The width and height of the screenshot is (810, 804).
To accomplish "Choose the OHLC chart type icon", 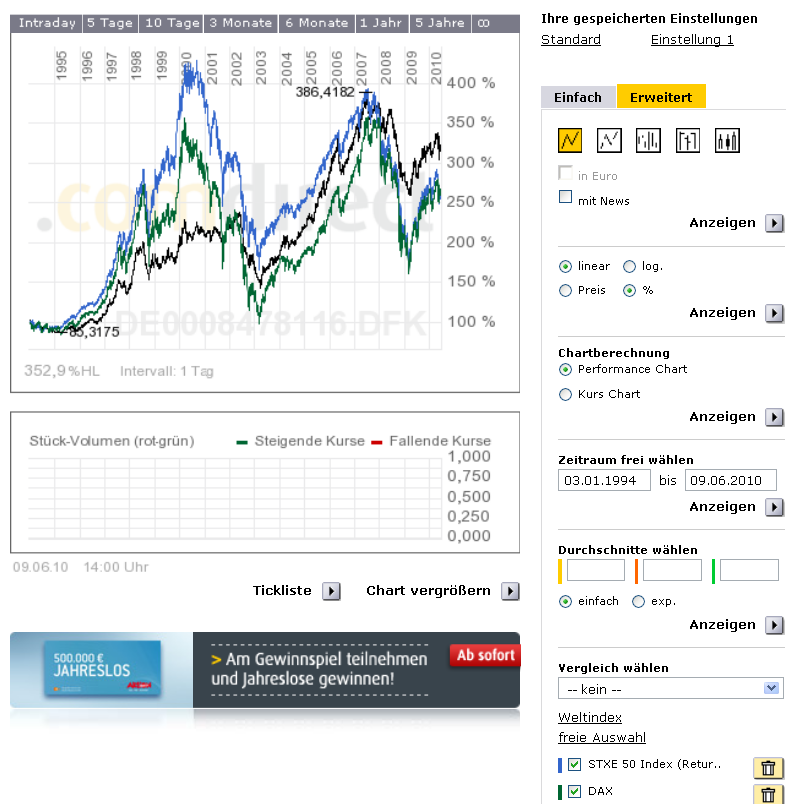I will click(x=688, y=140).
